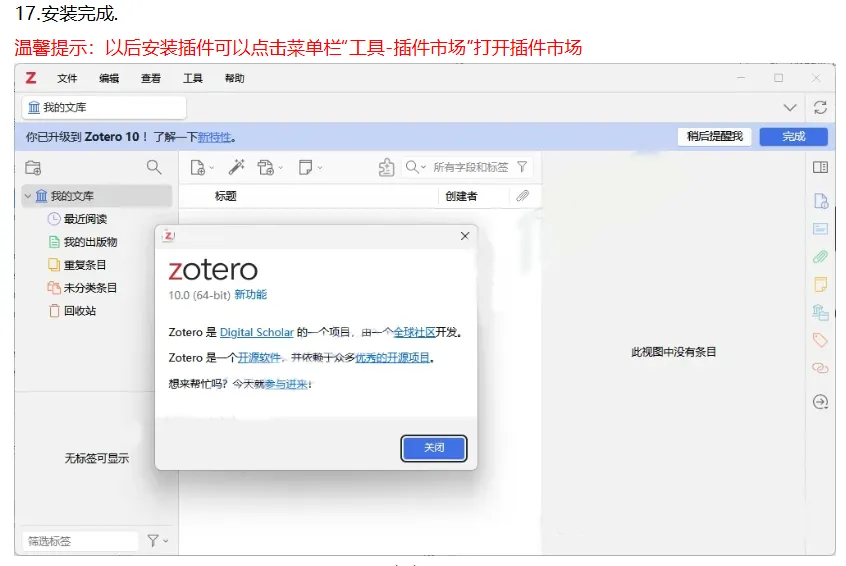Click the 此视图中没有条目 text
Screen dimensions: 846x566
673,352
